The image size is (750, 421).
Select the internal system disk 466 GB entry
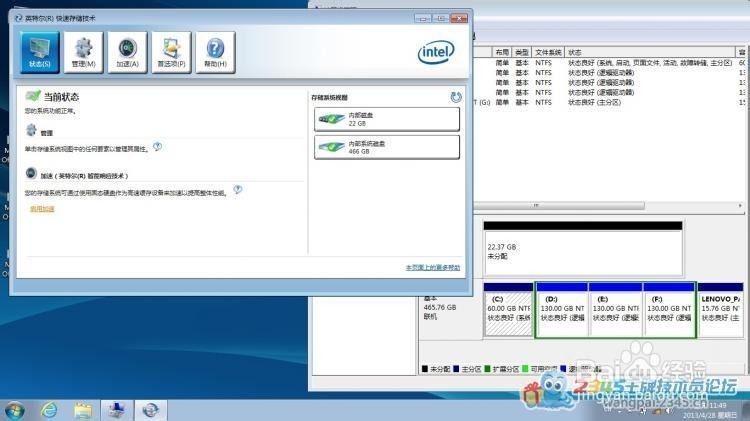[x=387, y=147]
